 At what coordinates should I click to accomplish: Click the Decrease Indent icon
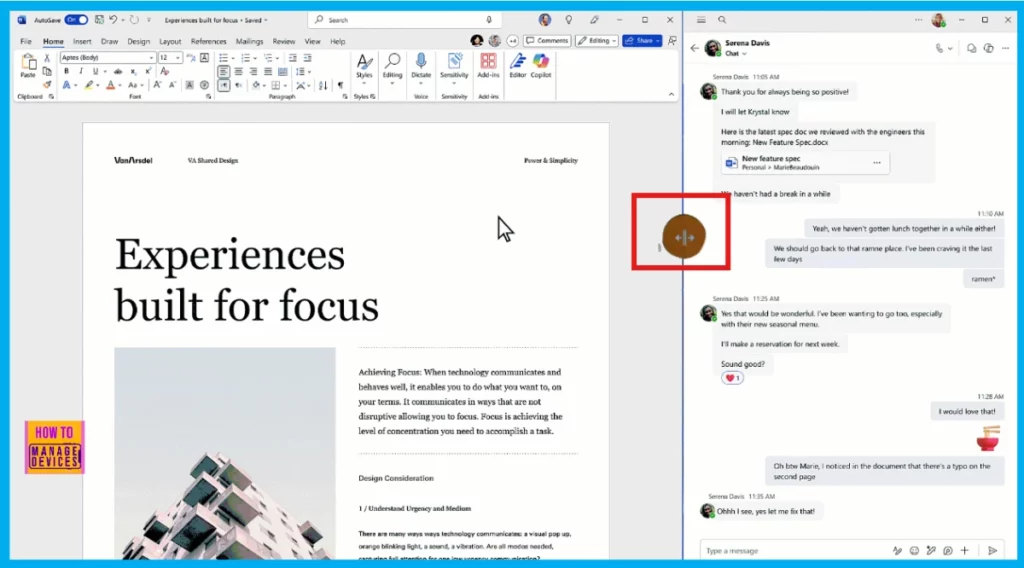pyautogui.click(x=293, y=58)
